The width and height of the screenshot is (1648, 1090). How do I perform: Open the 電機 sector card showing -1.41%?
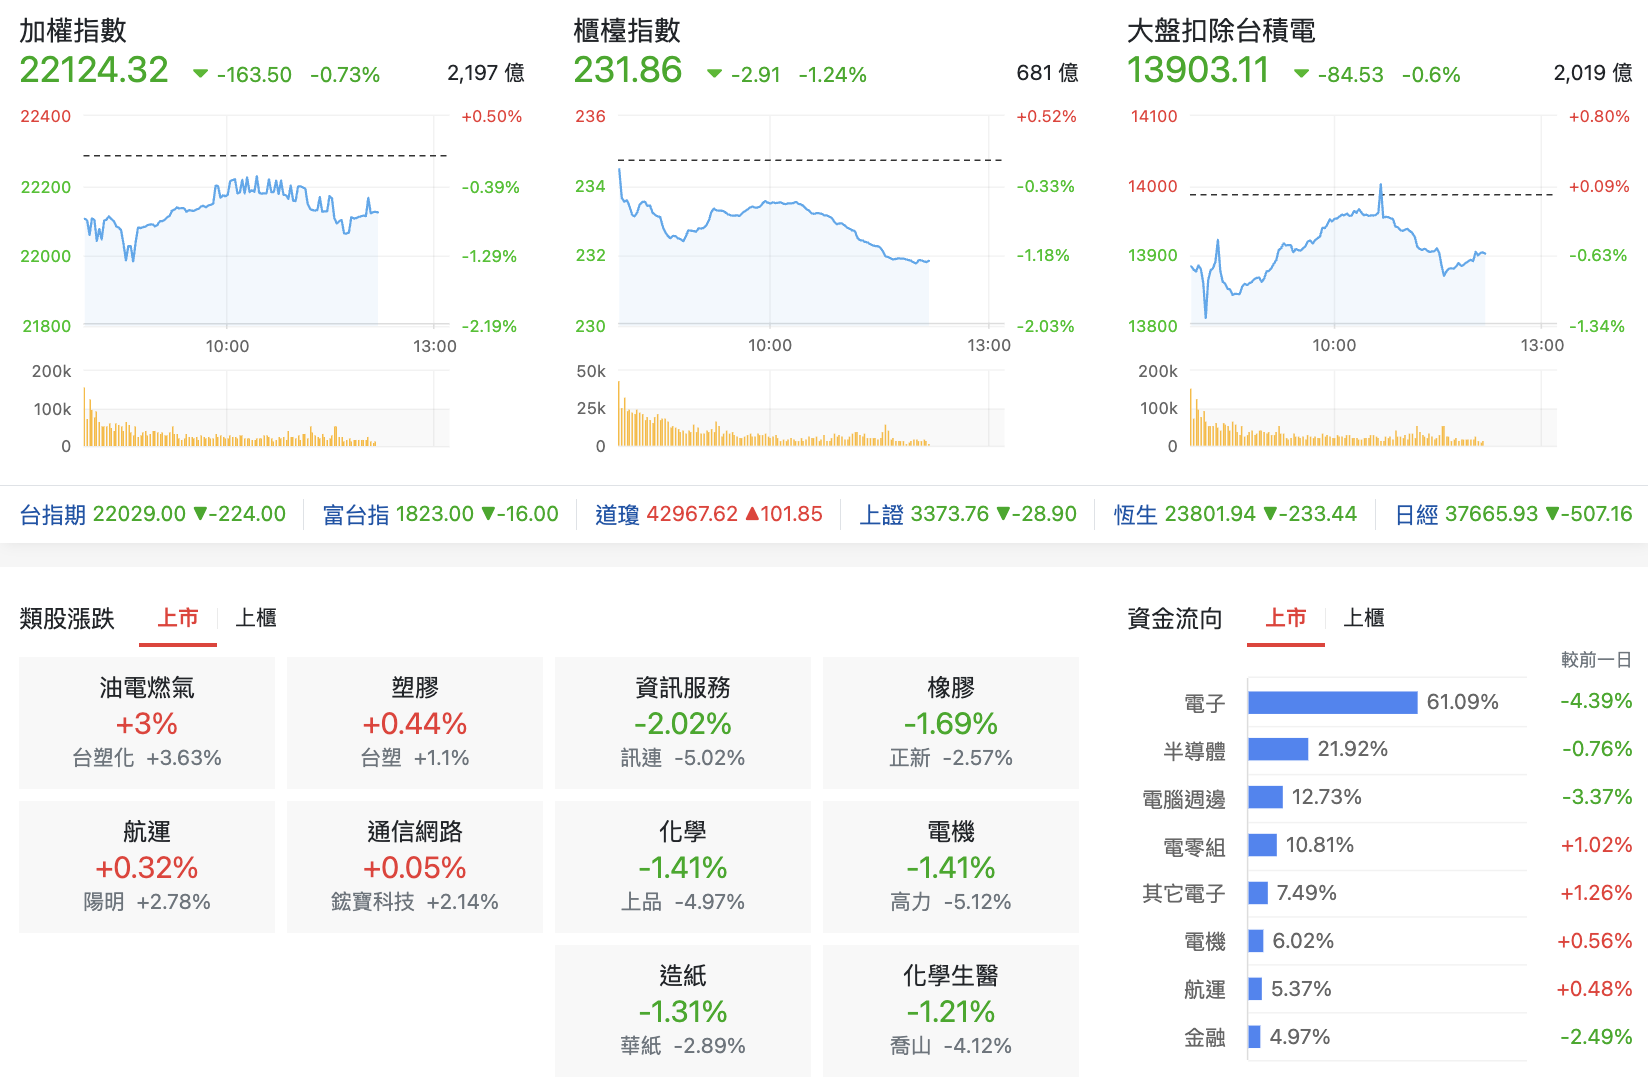(951, 867)
